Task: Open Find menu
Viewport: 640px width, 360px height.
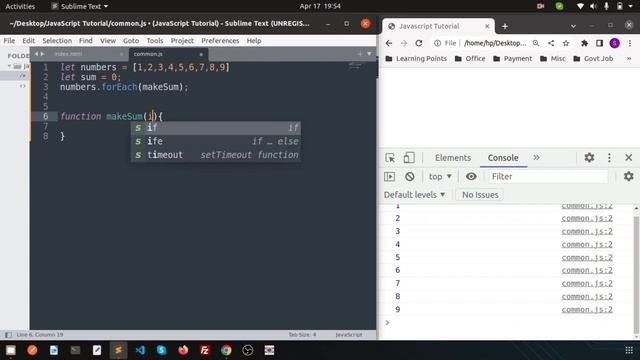Action: coord(86,41)
